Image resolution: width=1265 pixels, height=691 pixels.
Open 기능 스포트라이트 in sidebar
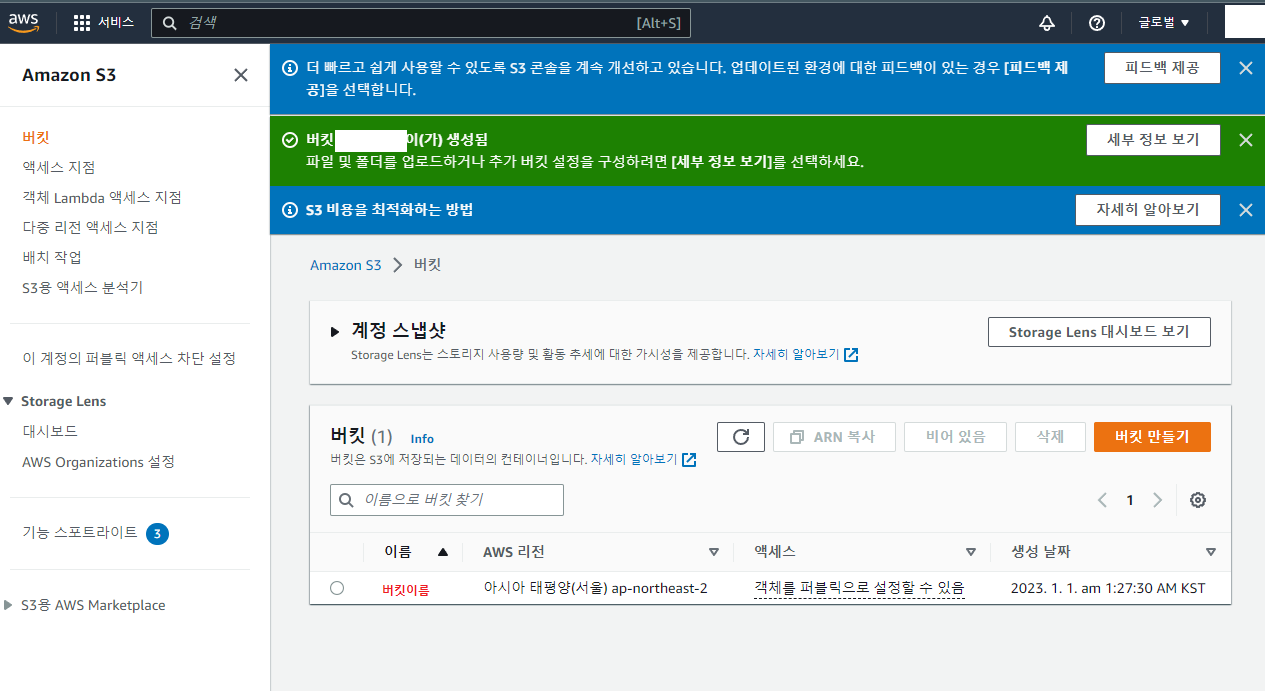tap(80, 532)
